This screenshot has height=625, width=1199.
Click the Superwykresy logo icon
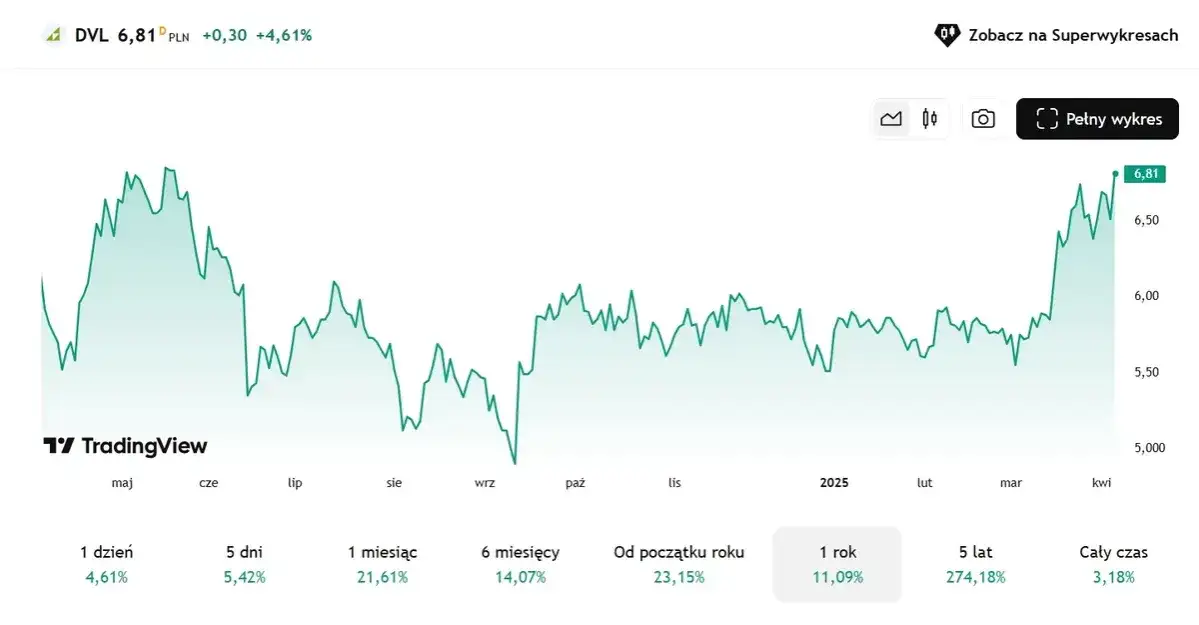tap(946, 35)
